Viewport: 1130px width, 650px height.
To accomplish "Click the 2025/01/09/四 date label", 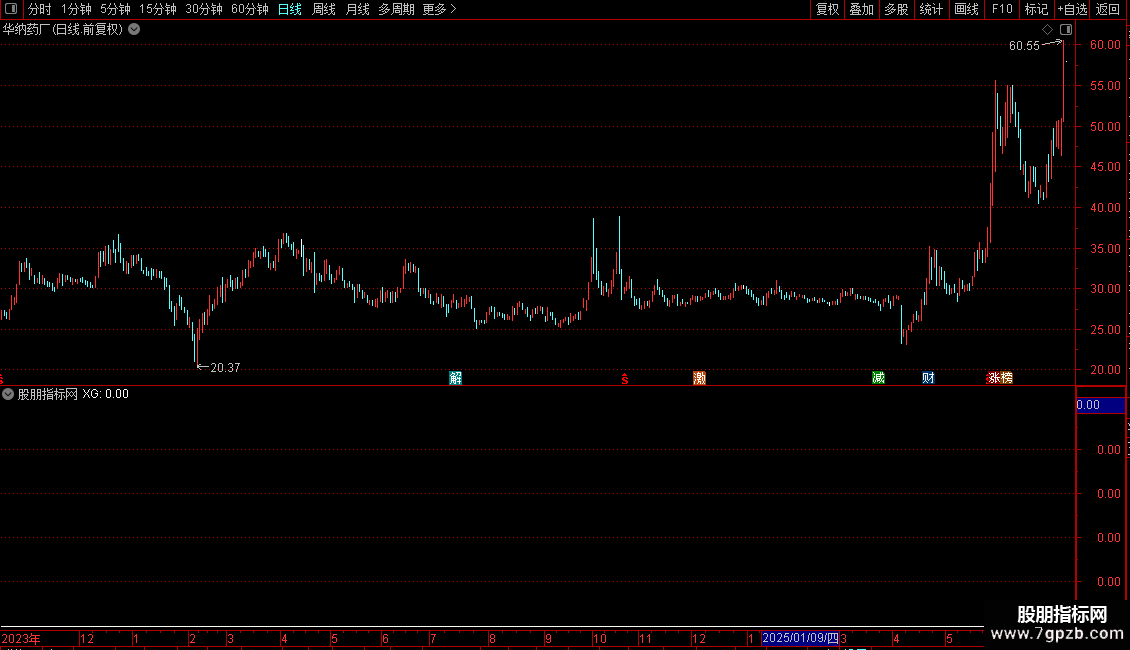I will click(801, 638).
